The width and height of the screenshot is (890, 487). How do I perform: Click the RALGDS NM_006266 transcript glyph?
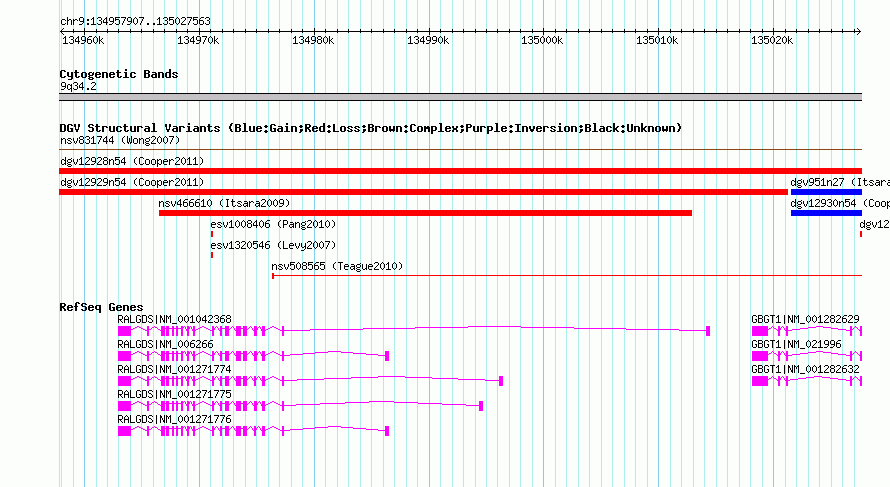254,356
